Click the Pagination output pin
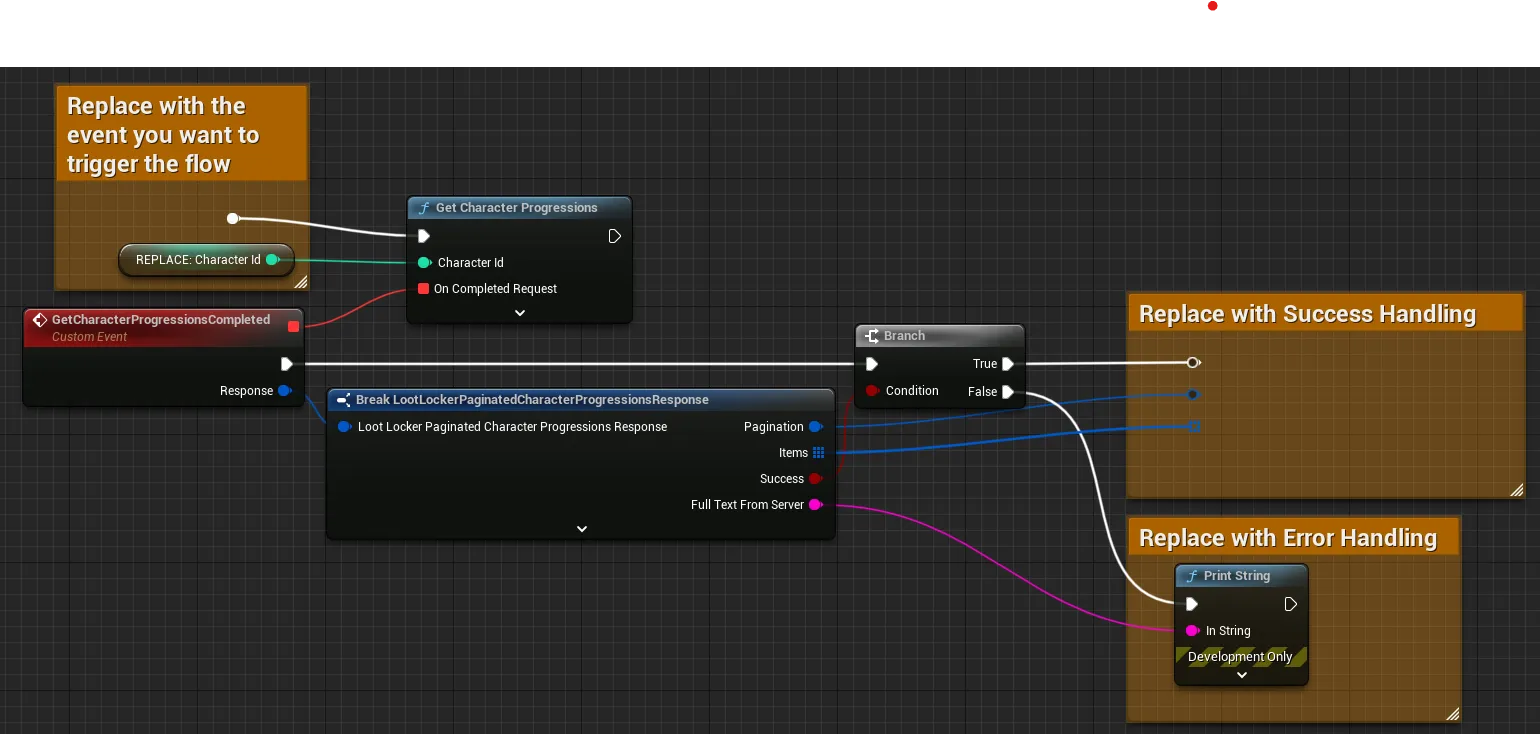 (x=816, y=427)
